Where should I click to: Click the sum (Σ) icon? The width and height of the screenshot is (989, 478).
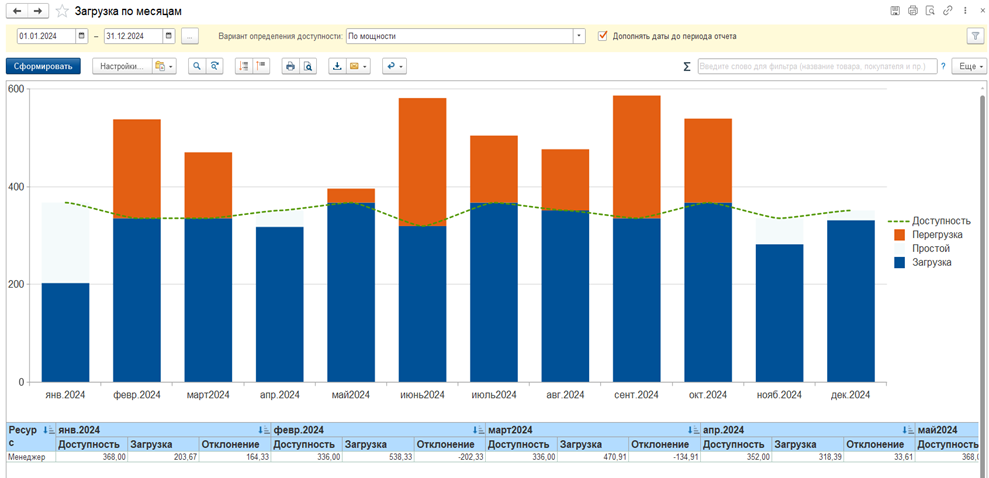tap(686, 67)
